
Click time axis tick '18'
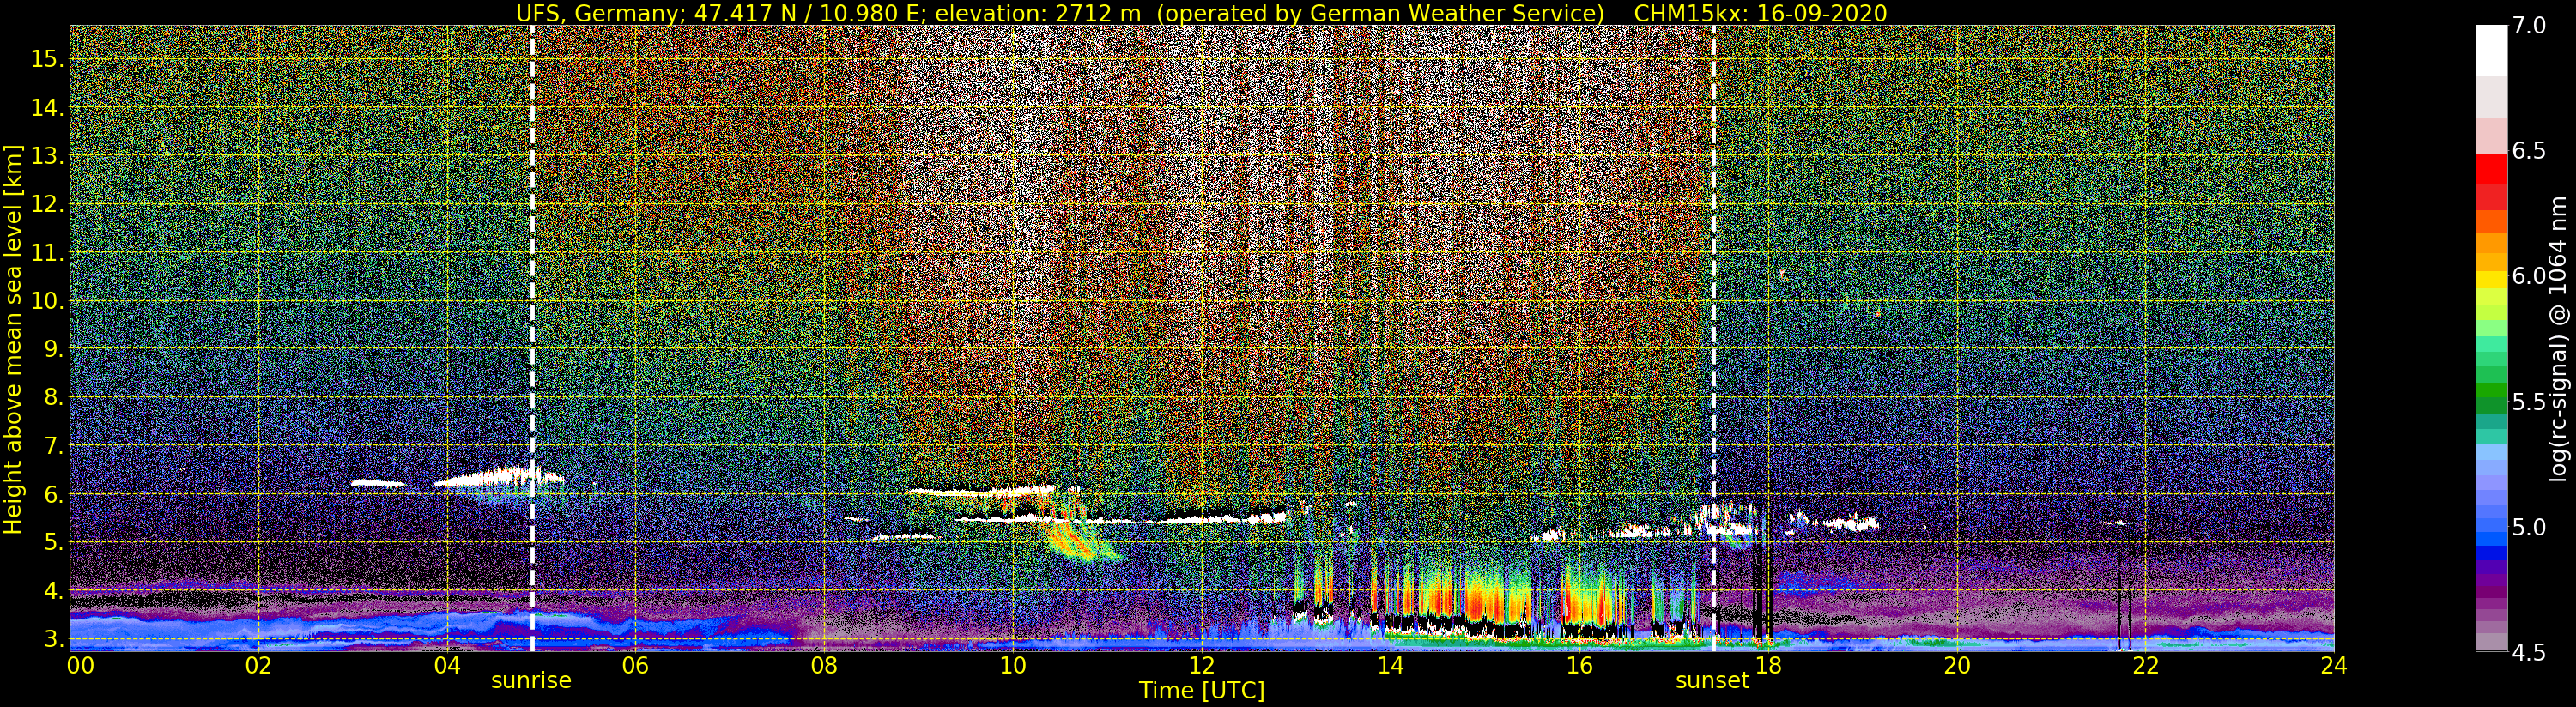[1768, 665]
